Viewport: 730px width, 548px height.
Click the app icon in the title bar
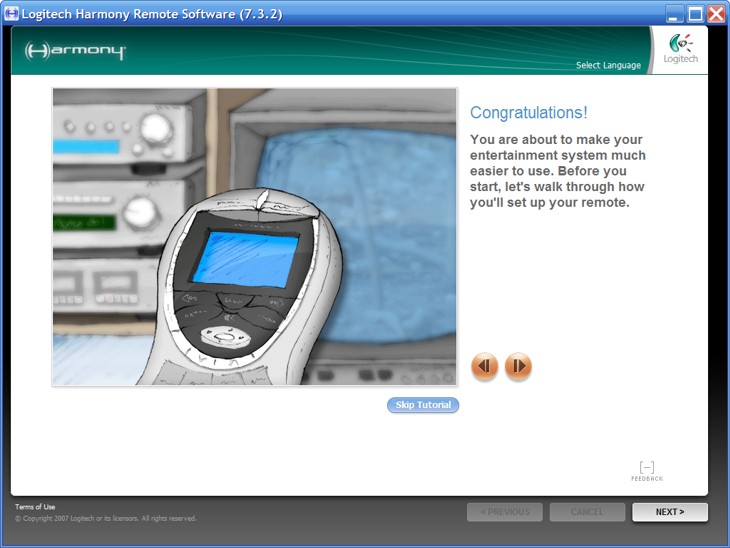pos(11,14)
